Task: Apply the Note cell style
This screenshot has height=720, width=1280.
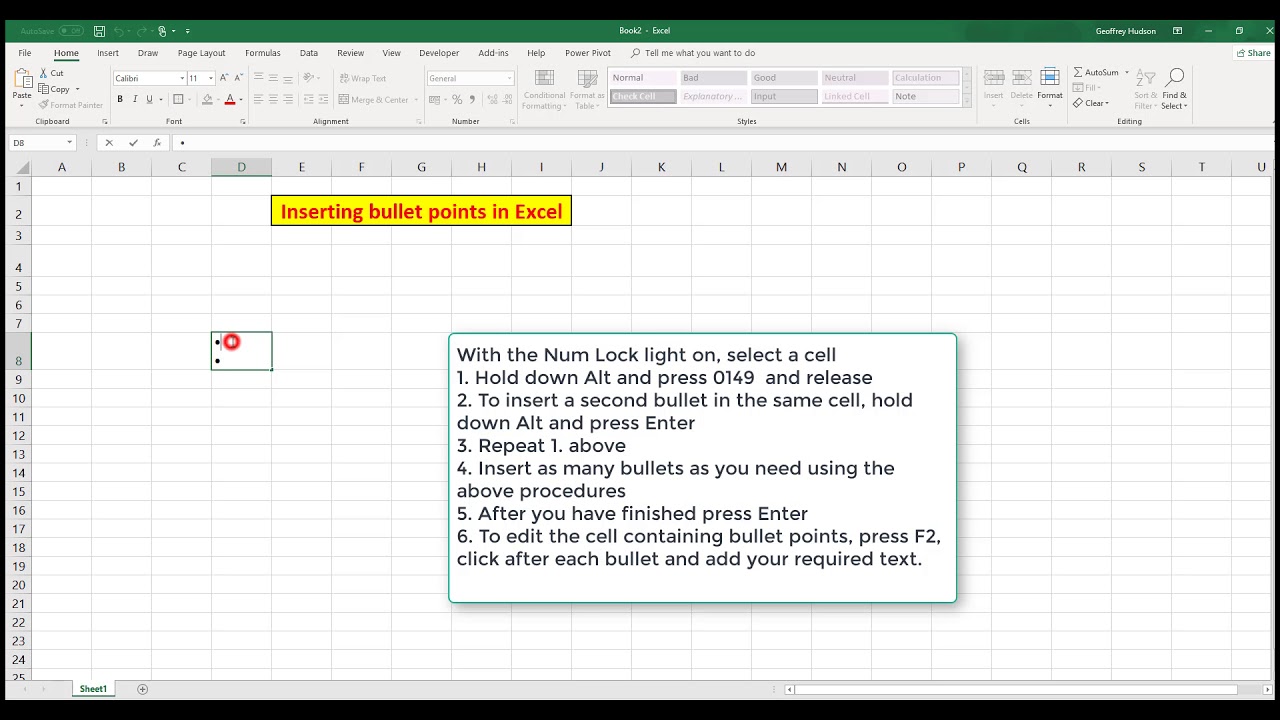Action: pyautogui.click(x=926, y=96)
